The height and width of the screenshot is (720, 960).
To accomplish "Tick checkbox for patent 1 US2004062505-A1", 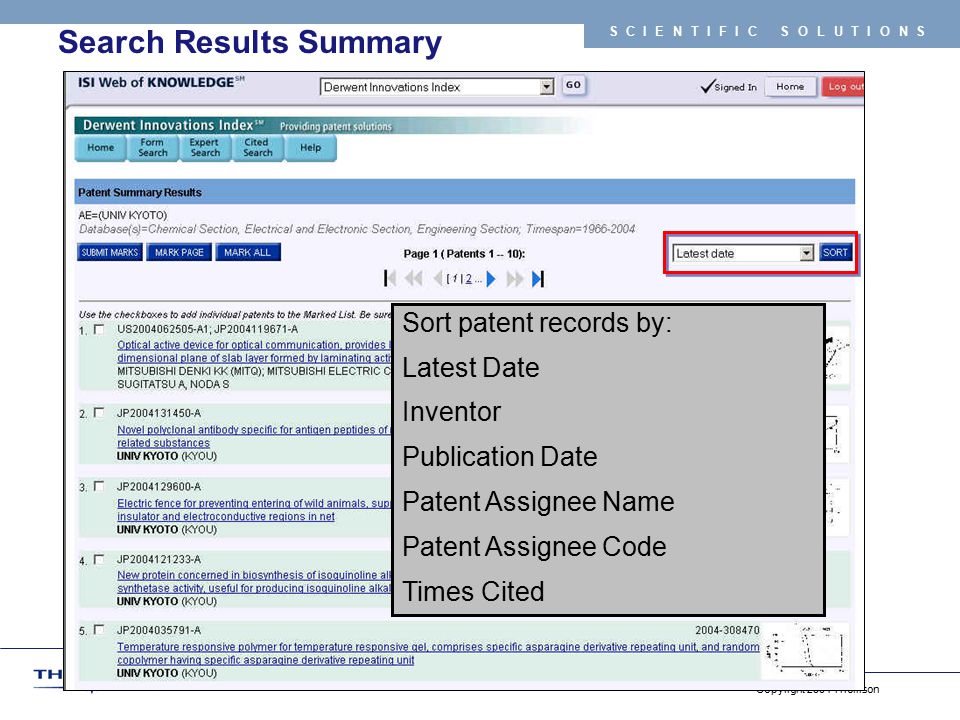I will (x=99, y=329).
